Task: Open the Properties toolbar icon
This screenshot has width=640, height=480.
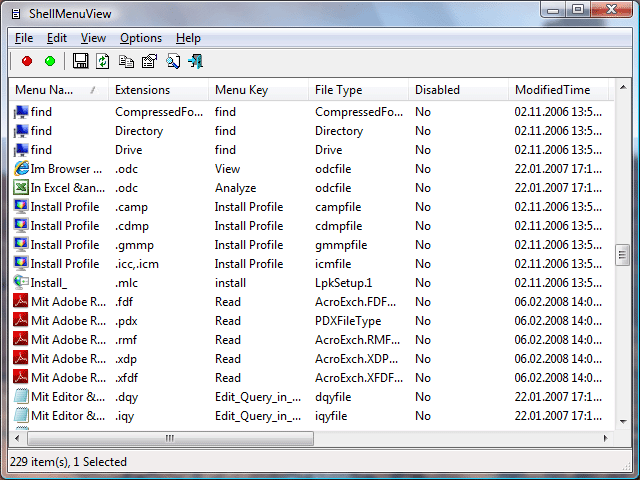Action: 149,61
